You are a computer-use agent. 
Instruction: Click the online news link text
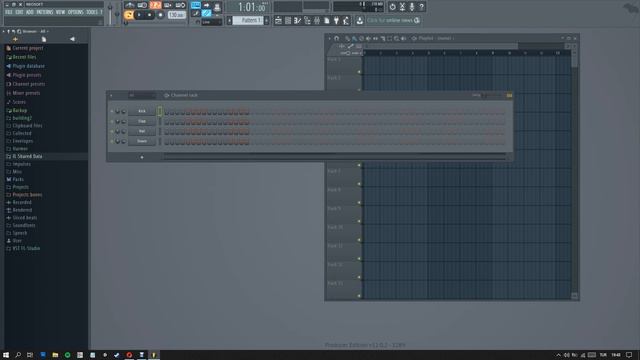(x=389, y=20)
